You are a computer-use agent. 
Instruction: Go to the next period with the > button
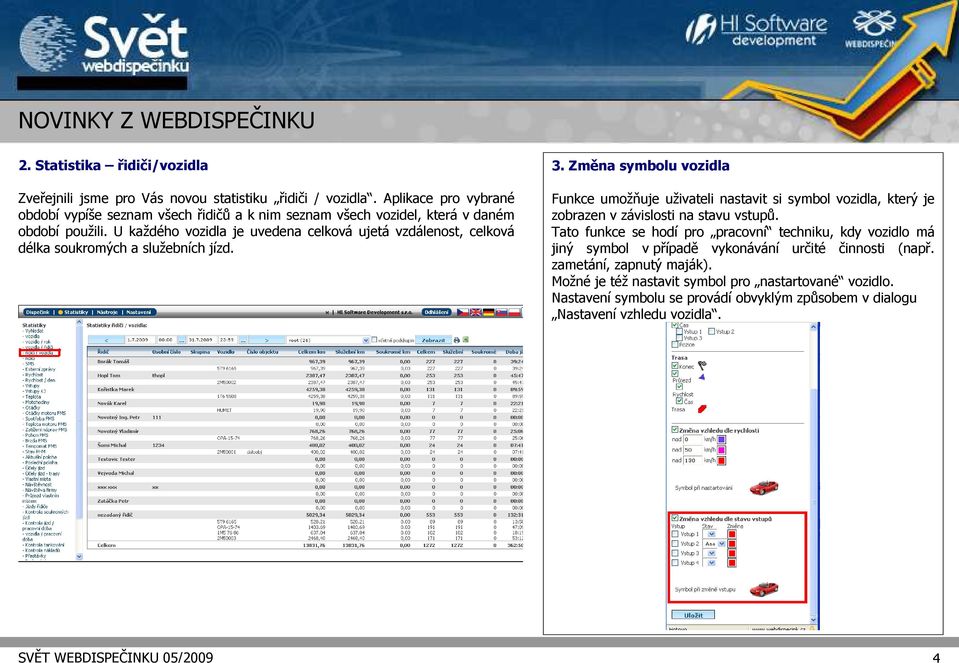(267, 340)
